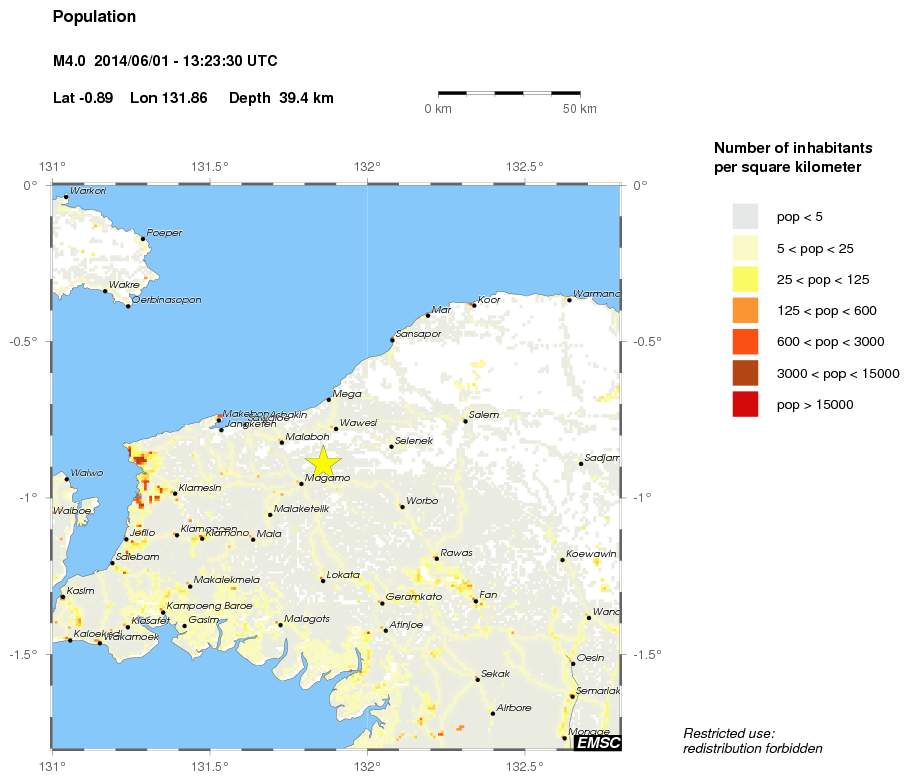Click the '600 < pop < 3000' legend swatch

pyautogui.click(x=745, y=341)
